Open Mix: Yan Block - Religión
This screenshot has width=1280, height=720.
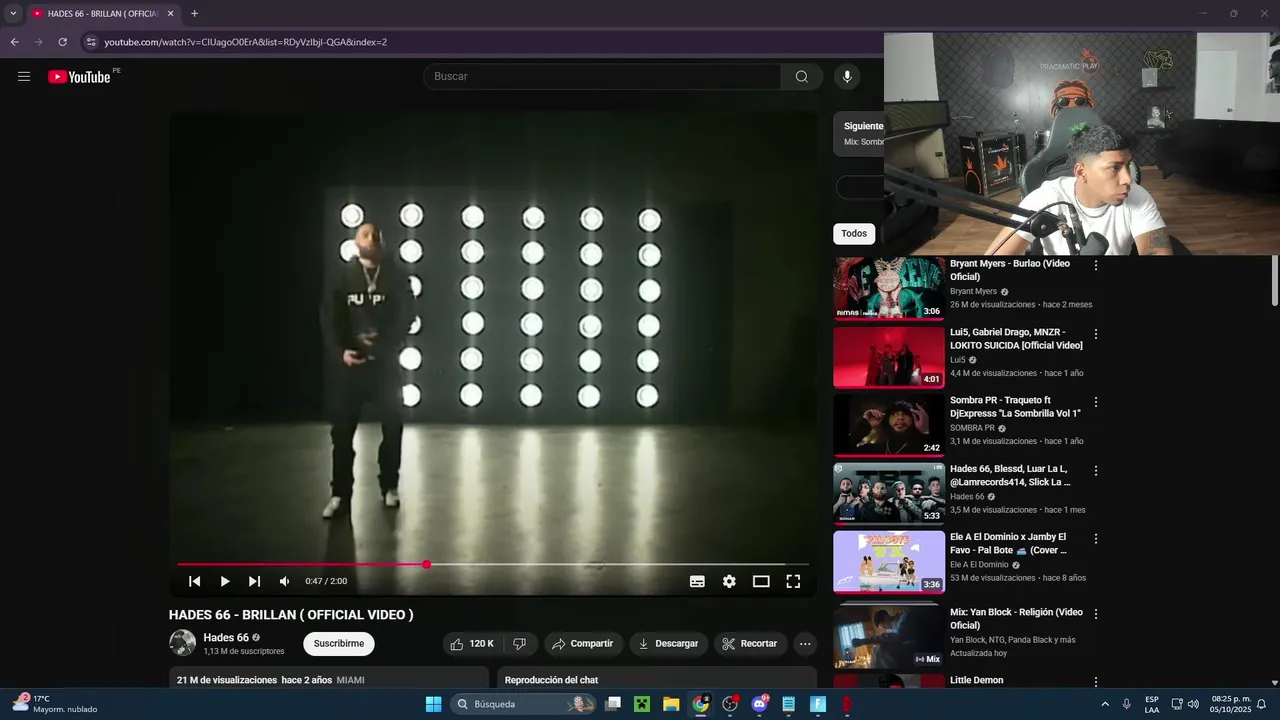889,637
